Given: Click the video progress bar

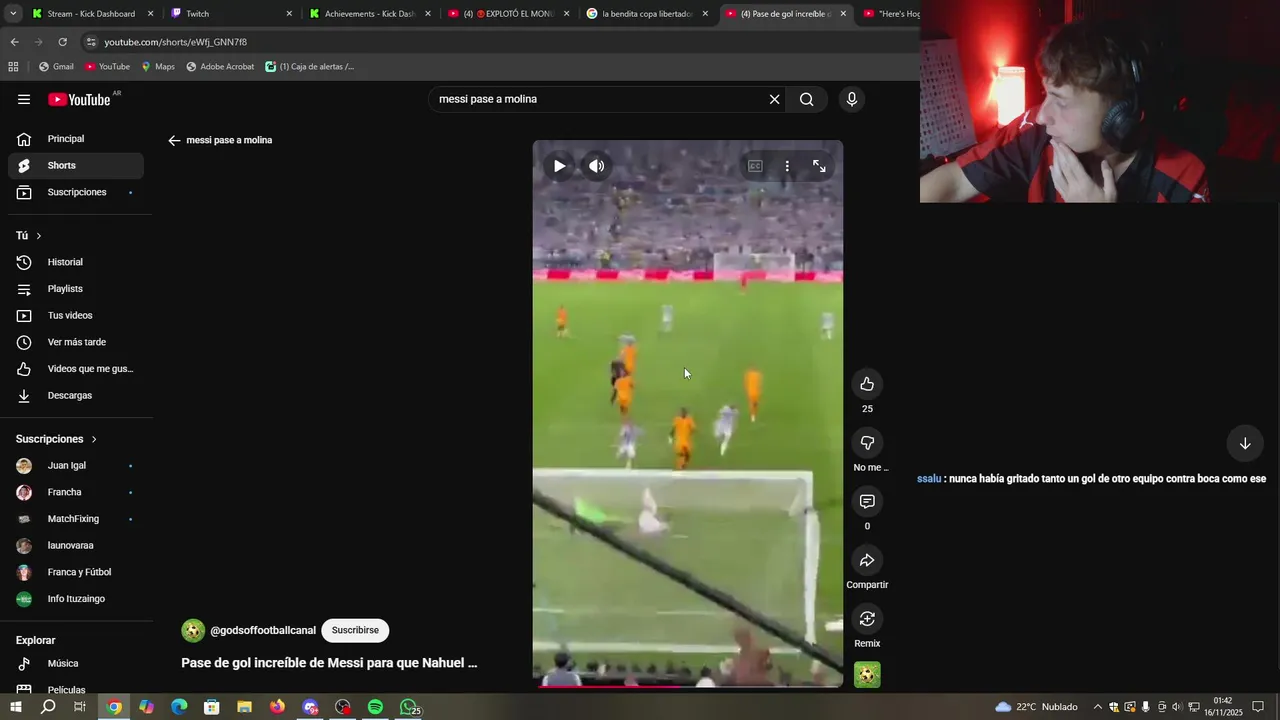Looking at the screenshot, I should click(x=688, y=686).
